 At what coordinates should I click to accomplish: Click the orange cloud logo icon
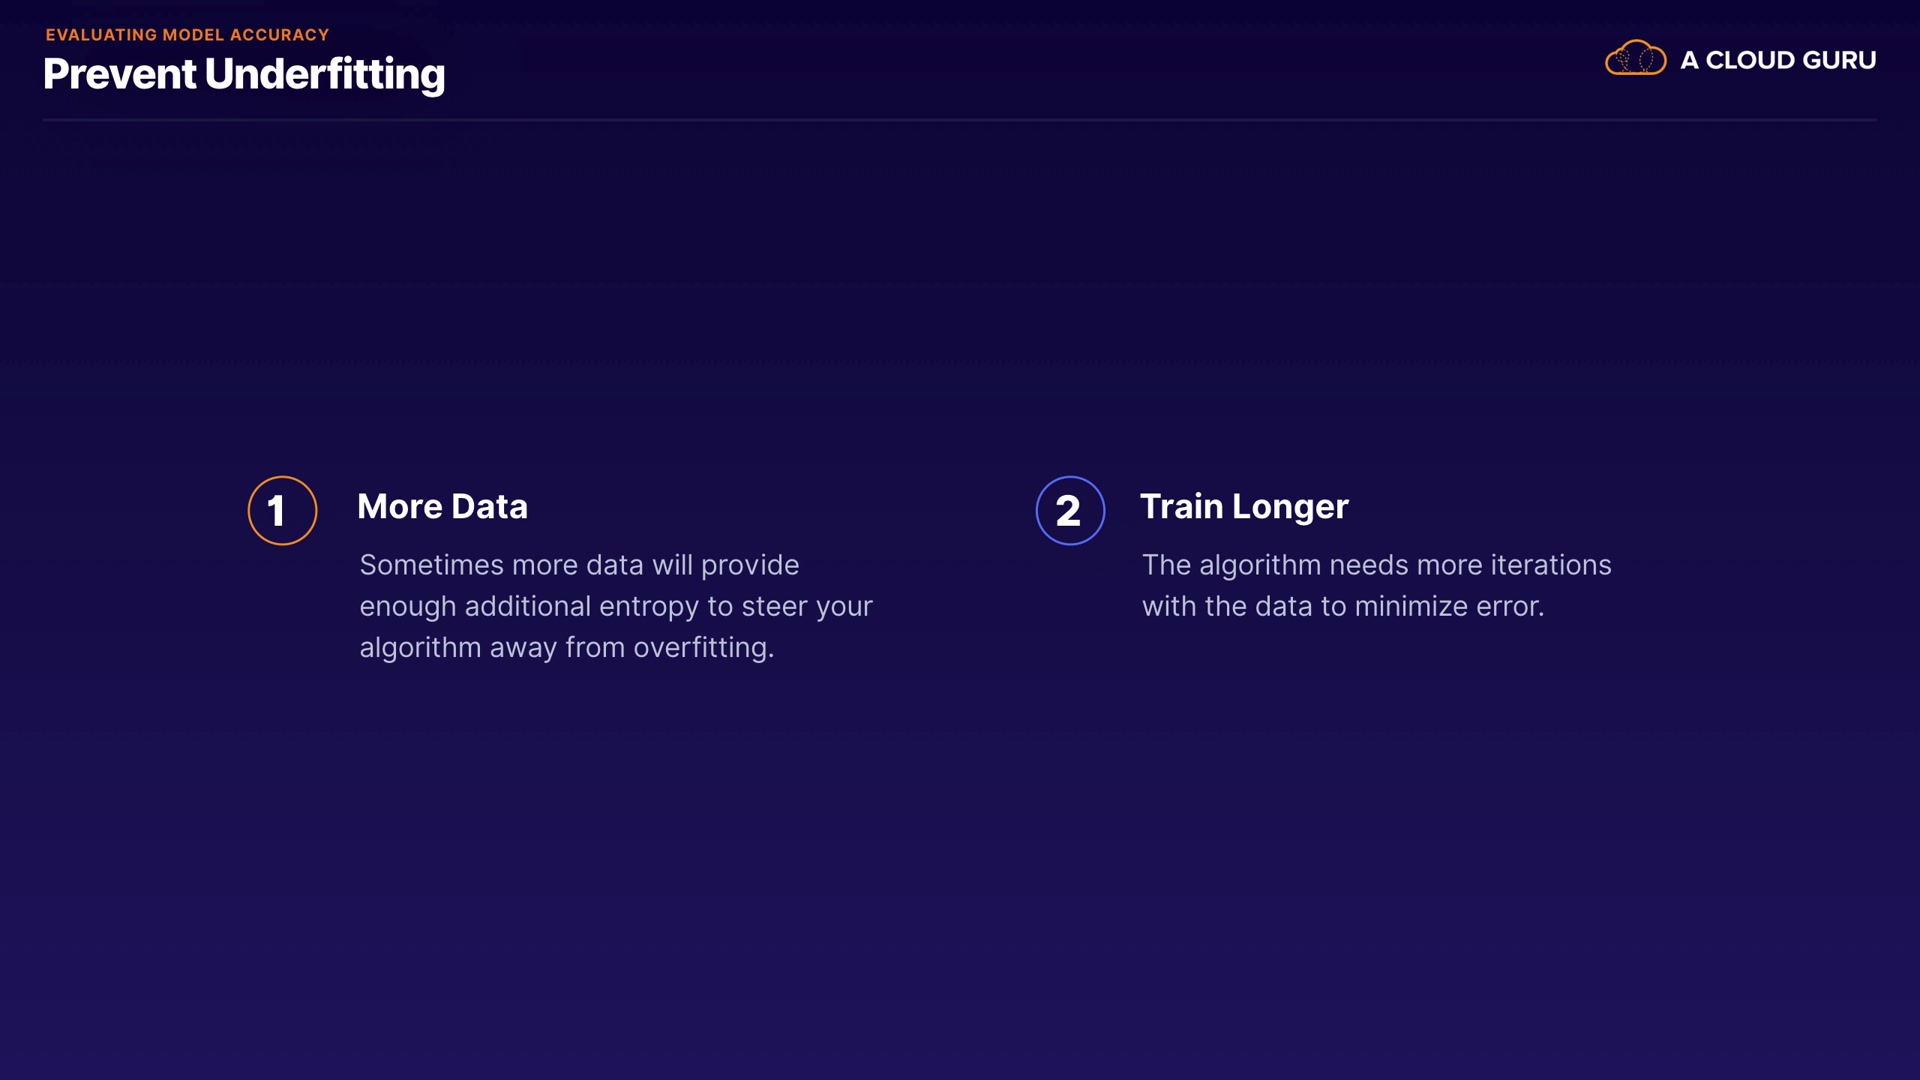click(1635, 59)
